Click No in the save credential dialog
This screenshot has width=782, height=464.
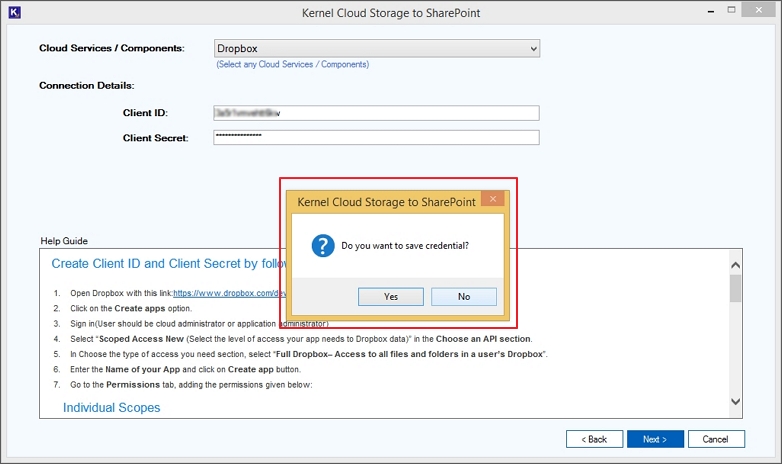click(x=464, y=296)
